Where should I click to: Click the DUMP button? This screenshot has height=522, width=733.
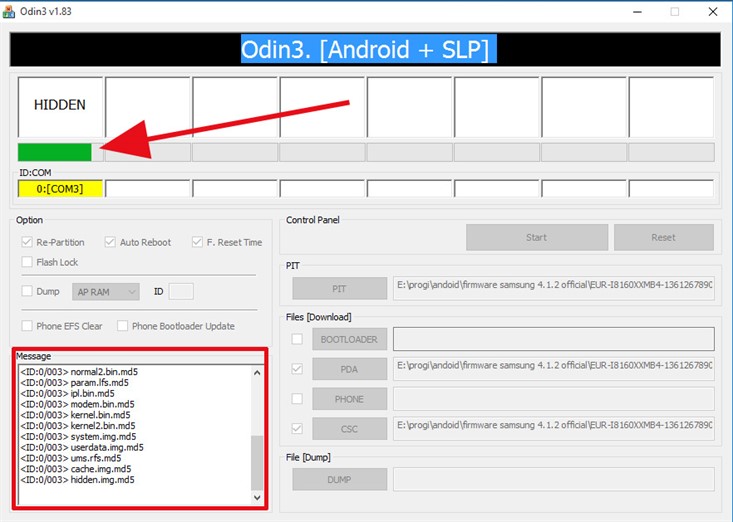[x=339, y=479]
